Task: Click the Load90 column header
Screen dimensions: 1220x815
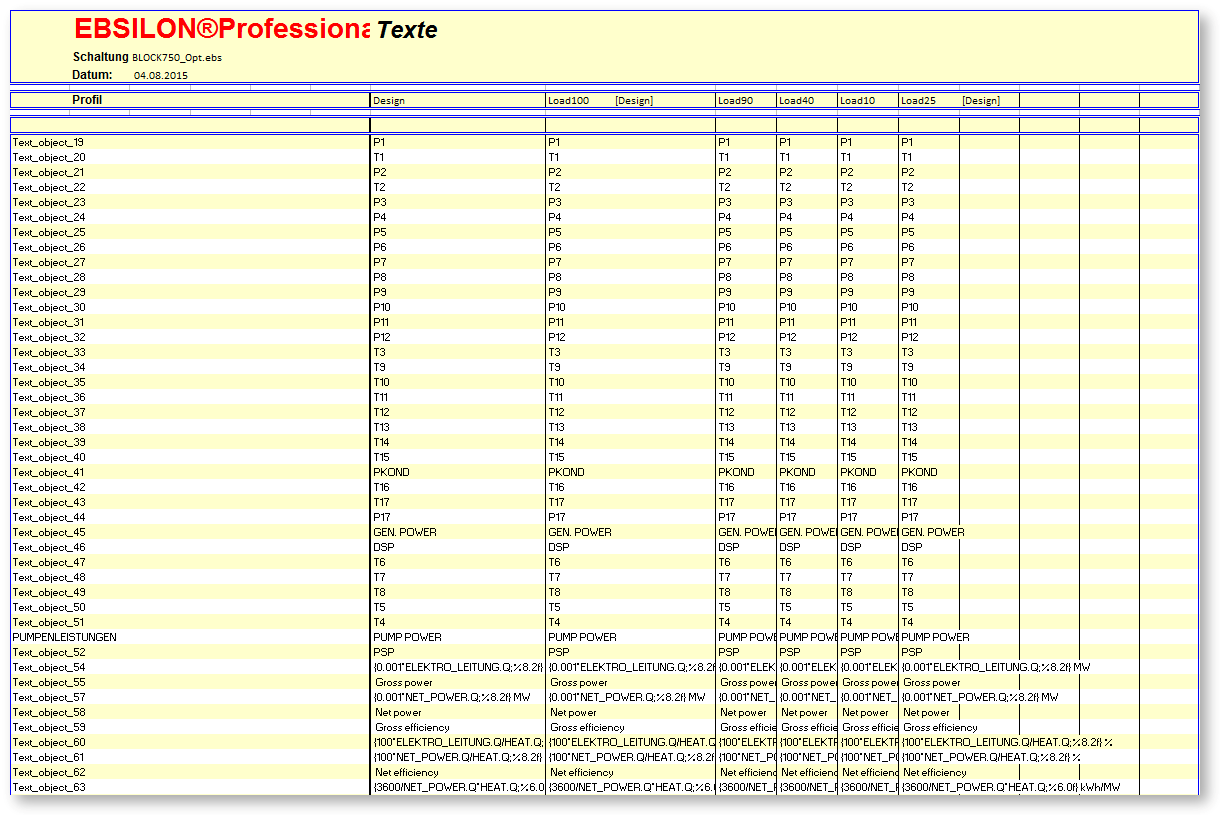Action: coord(735,101)
